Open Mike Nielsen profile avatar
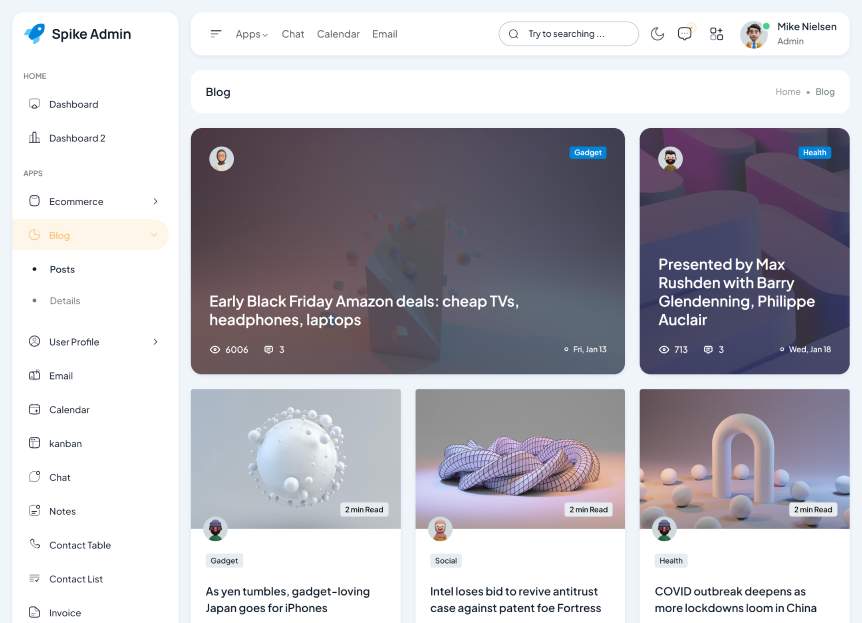862x623 pixels. click(754, 34)
